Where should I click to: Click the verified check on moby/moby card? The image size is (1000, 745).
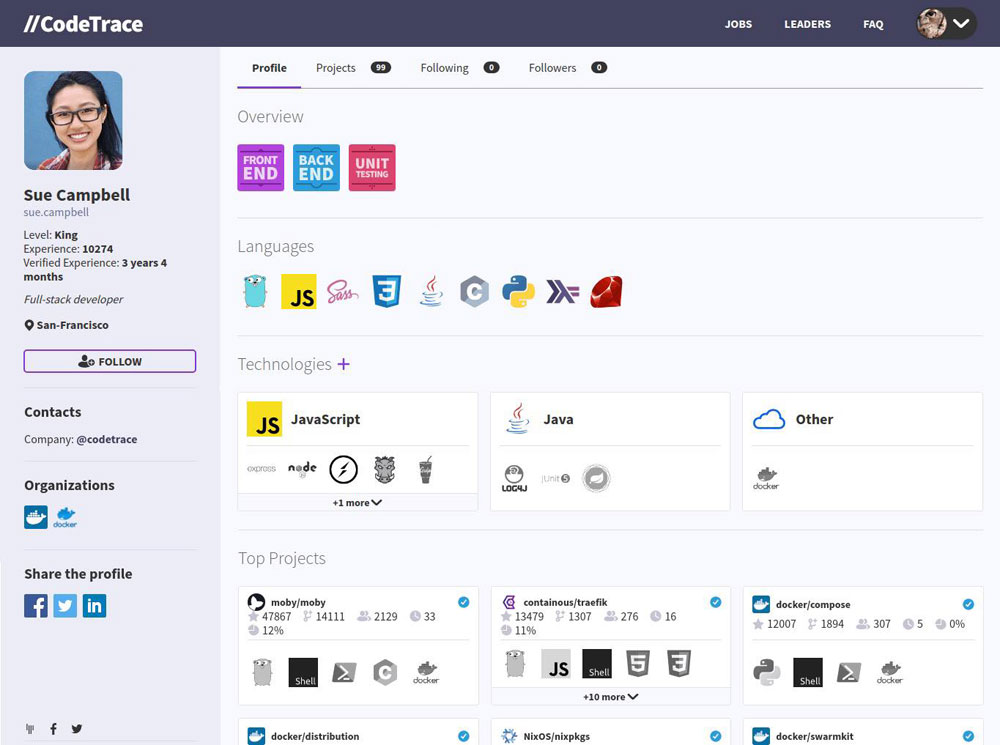click(x=464, y=602)
